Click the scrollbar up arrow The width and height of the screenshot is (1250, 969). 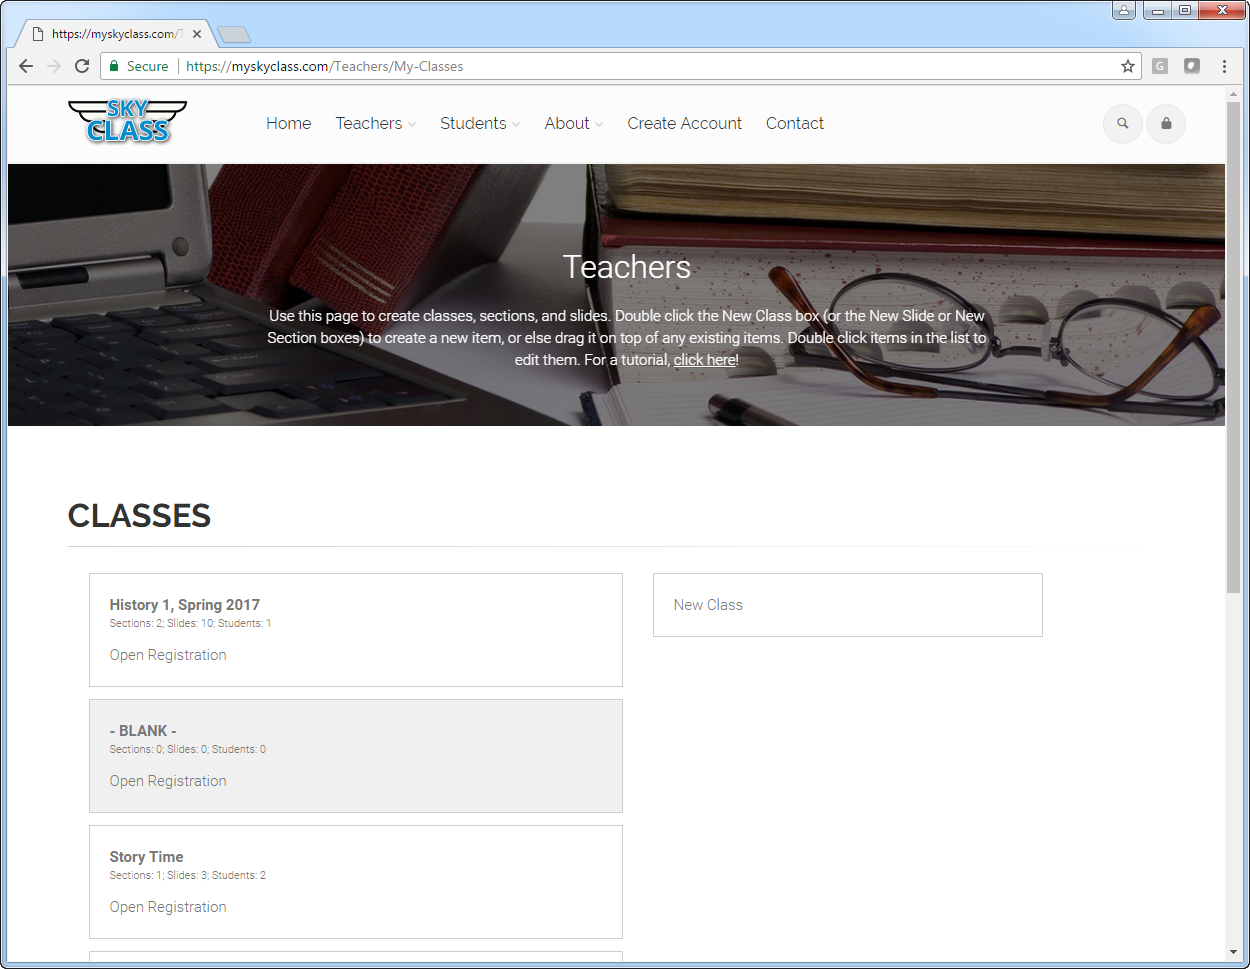(x=1233, y=93)
